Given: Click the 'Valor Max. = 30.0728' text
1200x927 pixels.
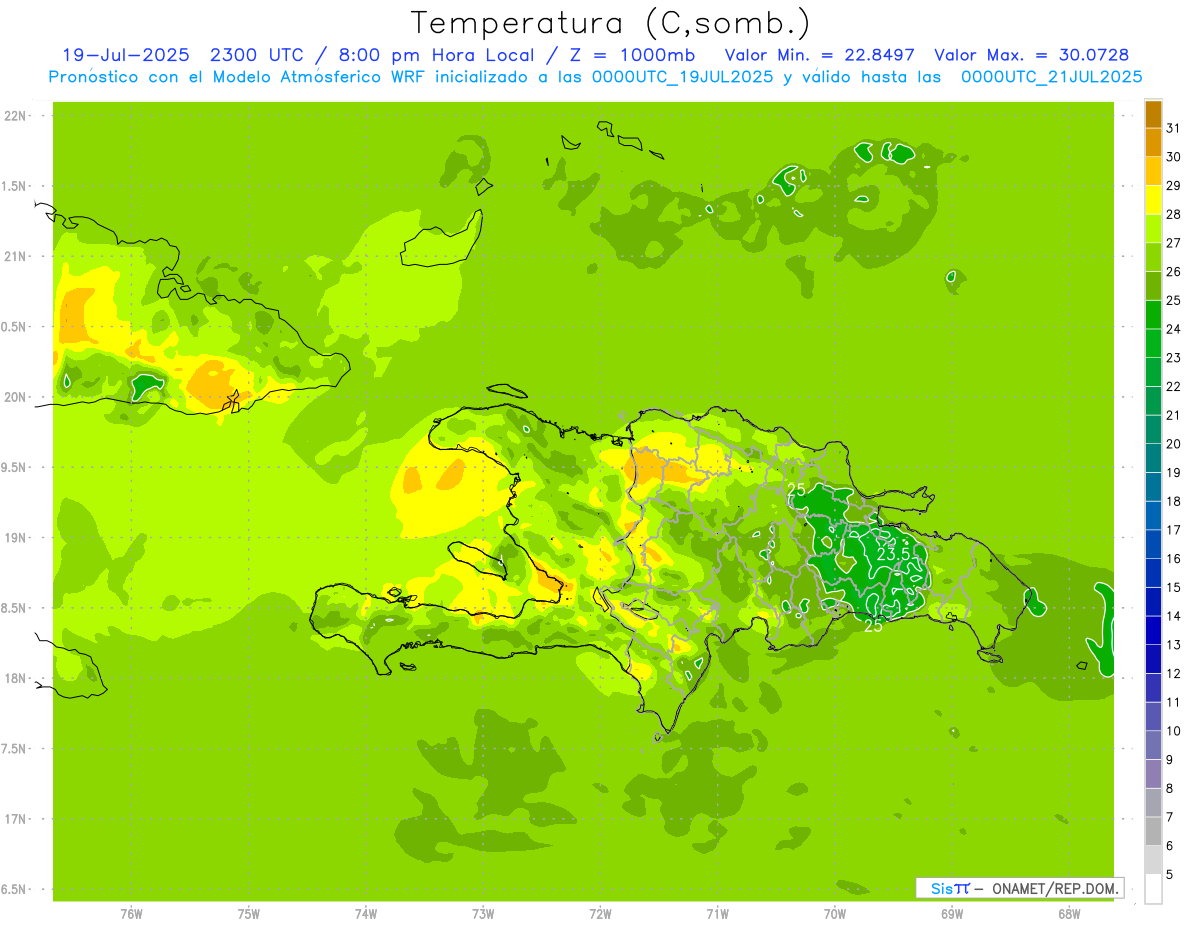Looking at the screenshot, I should pyautogui.click(x=1032, y=55).
